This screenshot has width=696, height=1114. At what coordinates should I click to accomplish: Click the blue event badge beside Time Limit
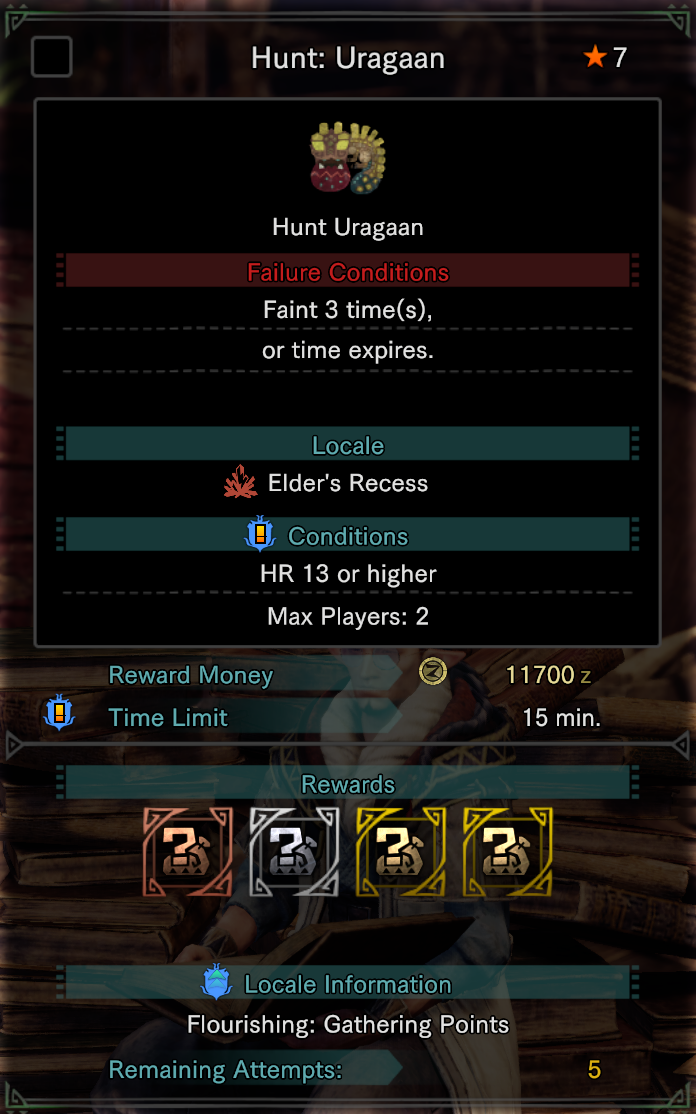60,713
